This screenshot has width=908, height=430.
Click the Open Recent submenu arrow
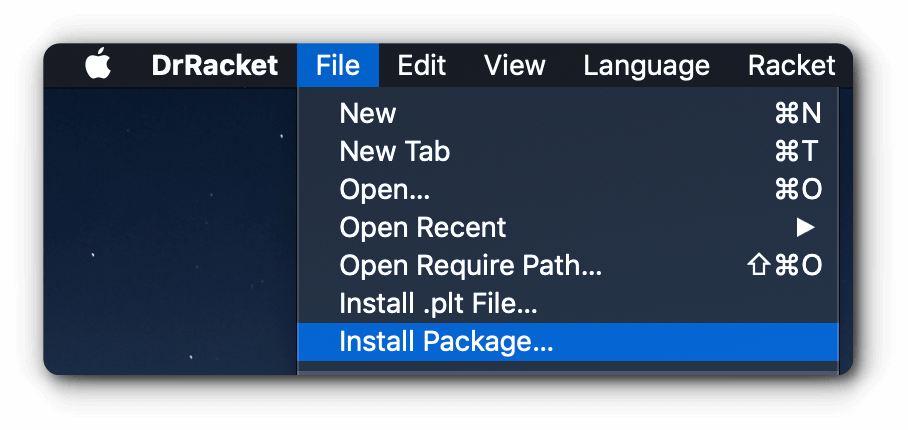[x=805, y=228]
